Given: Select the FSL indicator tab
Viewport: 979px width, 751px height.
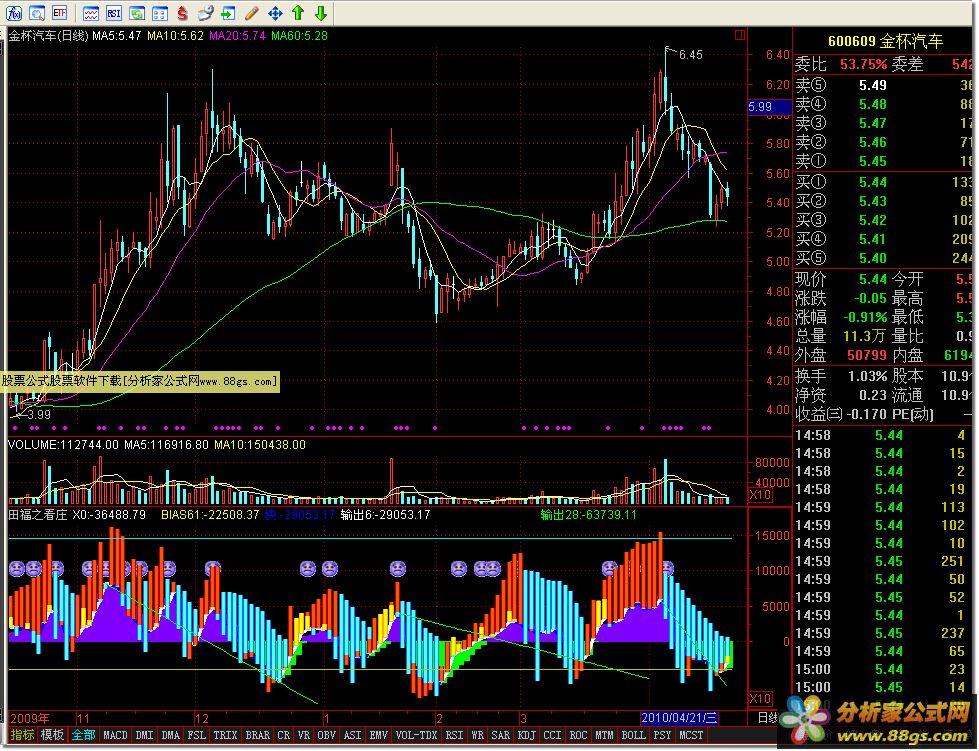Looking at the screenshot, I should click(x=197, y=735).
